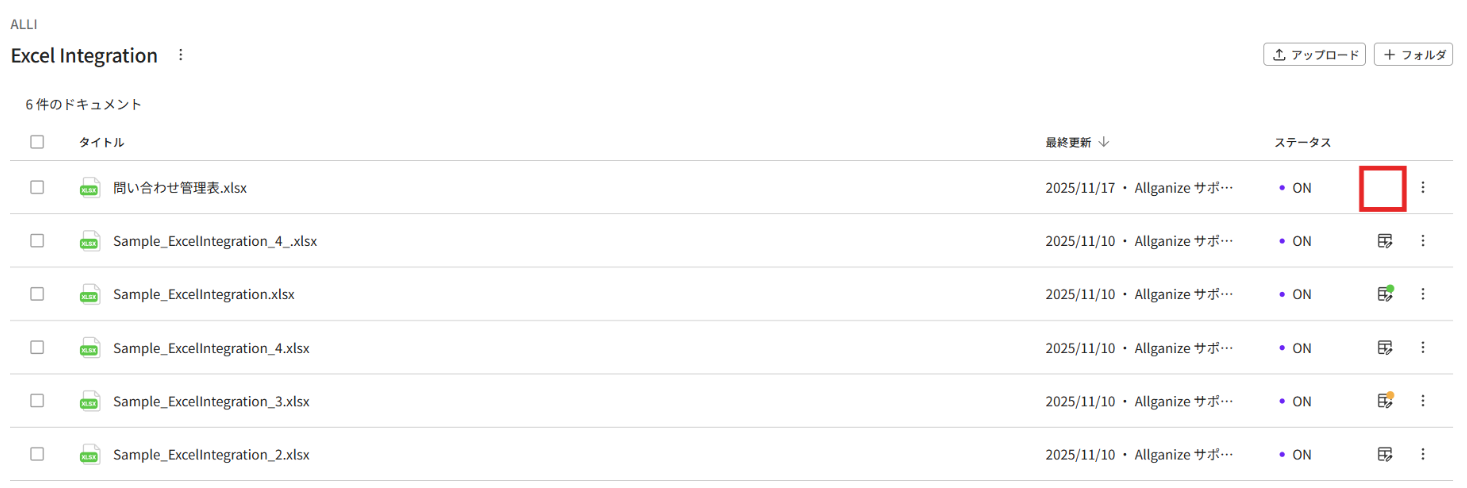This screenshot has height=488, width=1467.
Task: Click the フォルダ button
Action: [x=1413, y=55]
